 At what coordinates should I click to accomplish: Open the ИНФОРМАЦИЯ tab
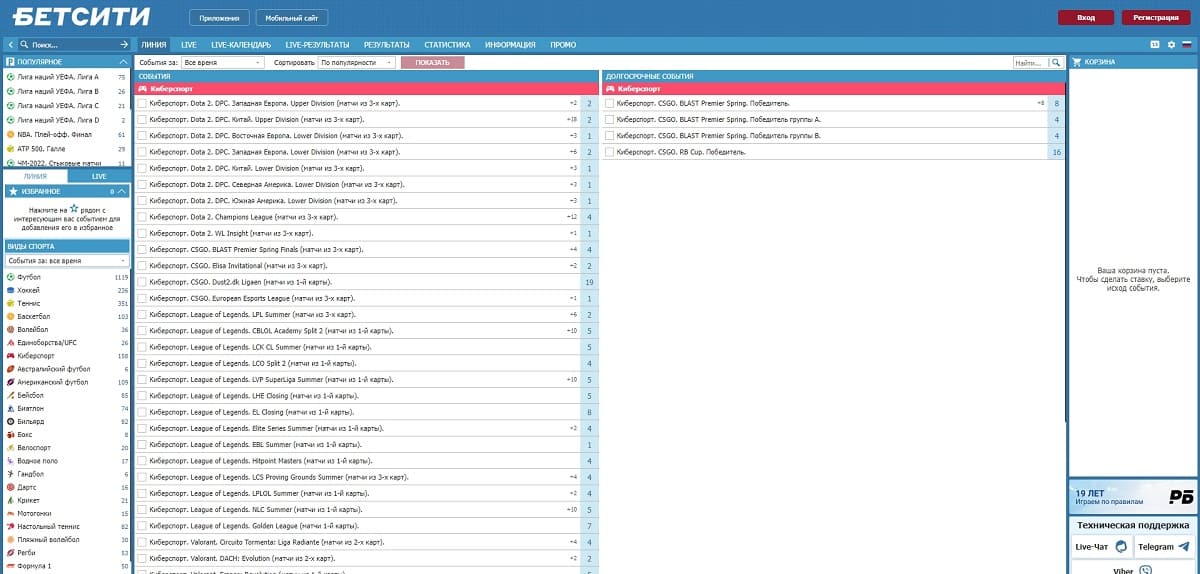tap(510, 45)
